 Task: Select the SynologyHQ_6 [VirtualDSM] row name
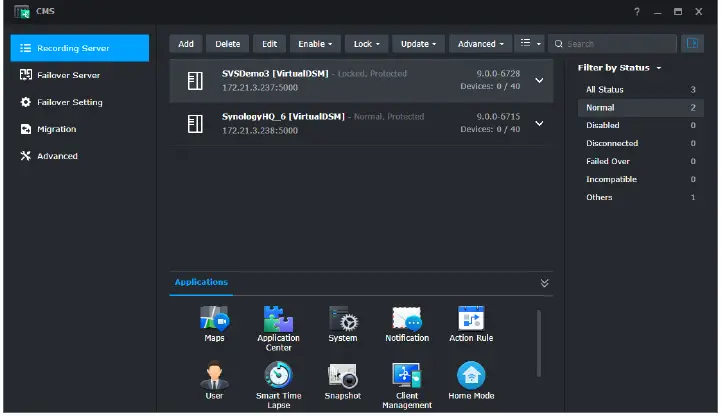[x=283, y=117]
